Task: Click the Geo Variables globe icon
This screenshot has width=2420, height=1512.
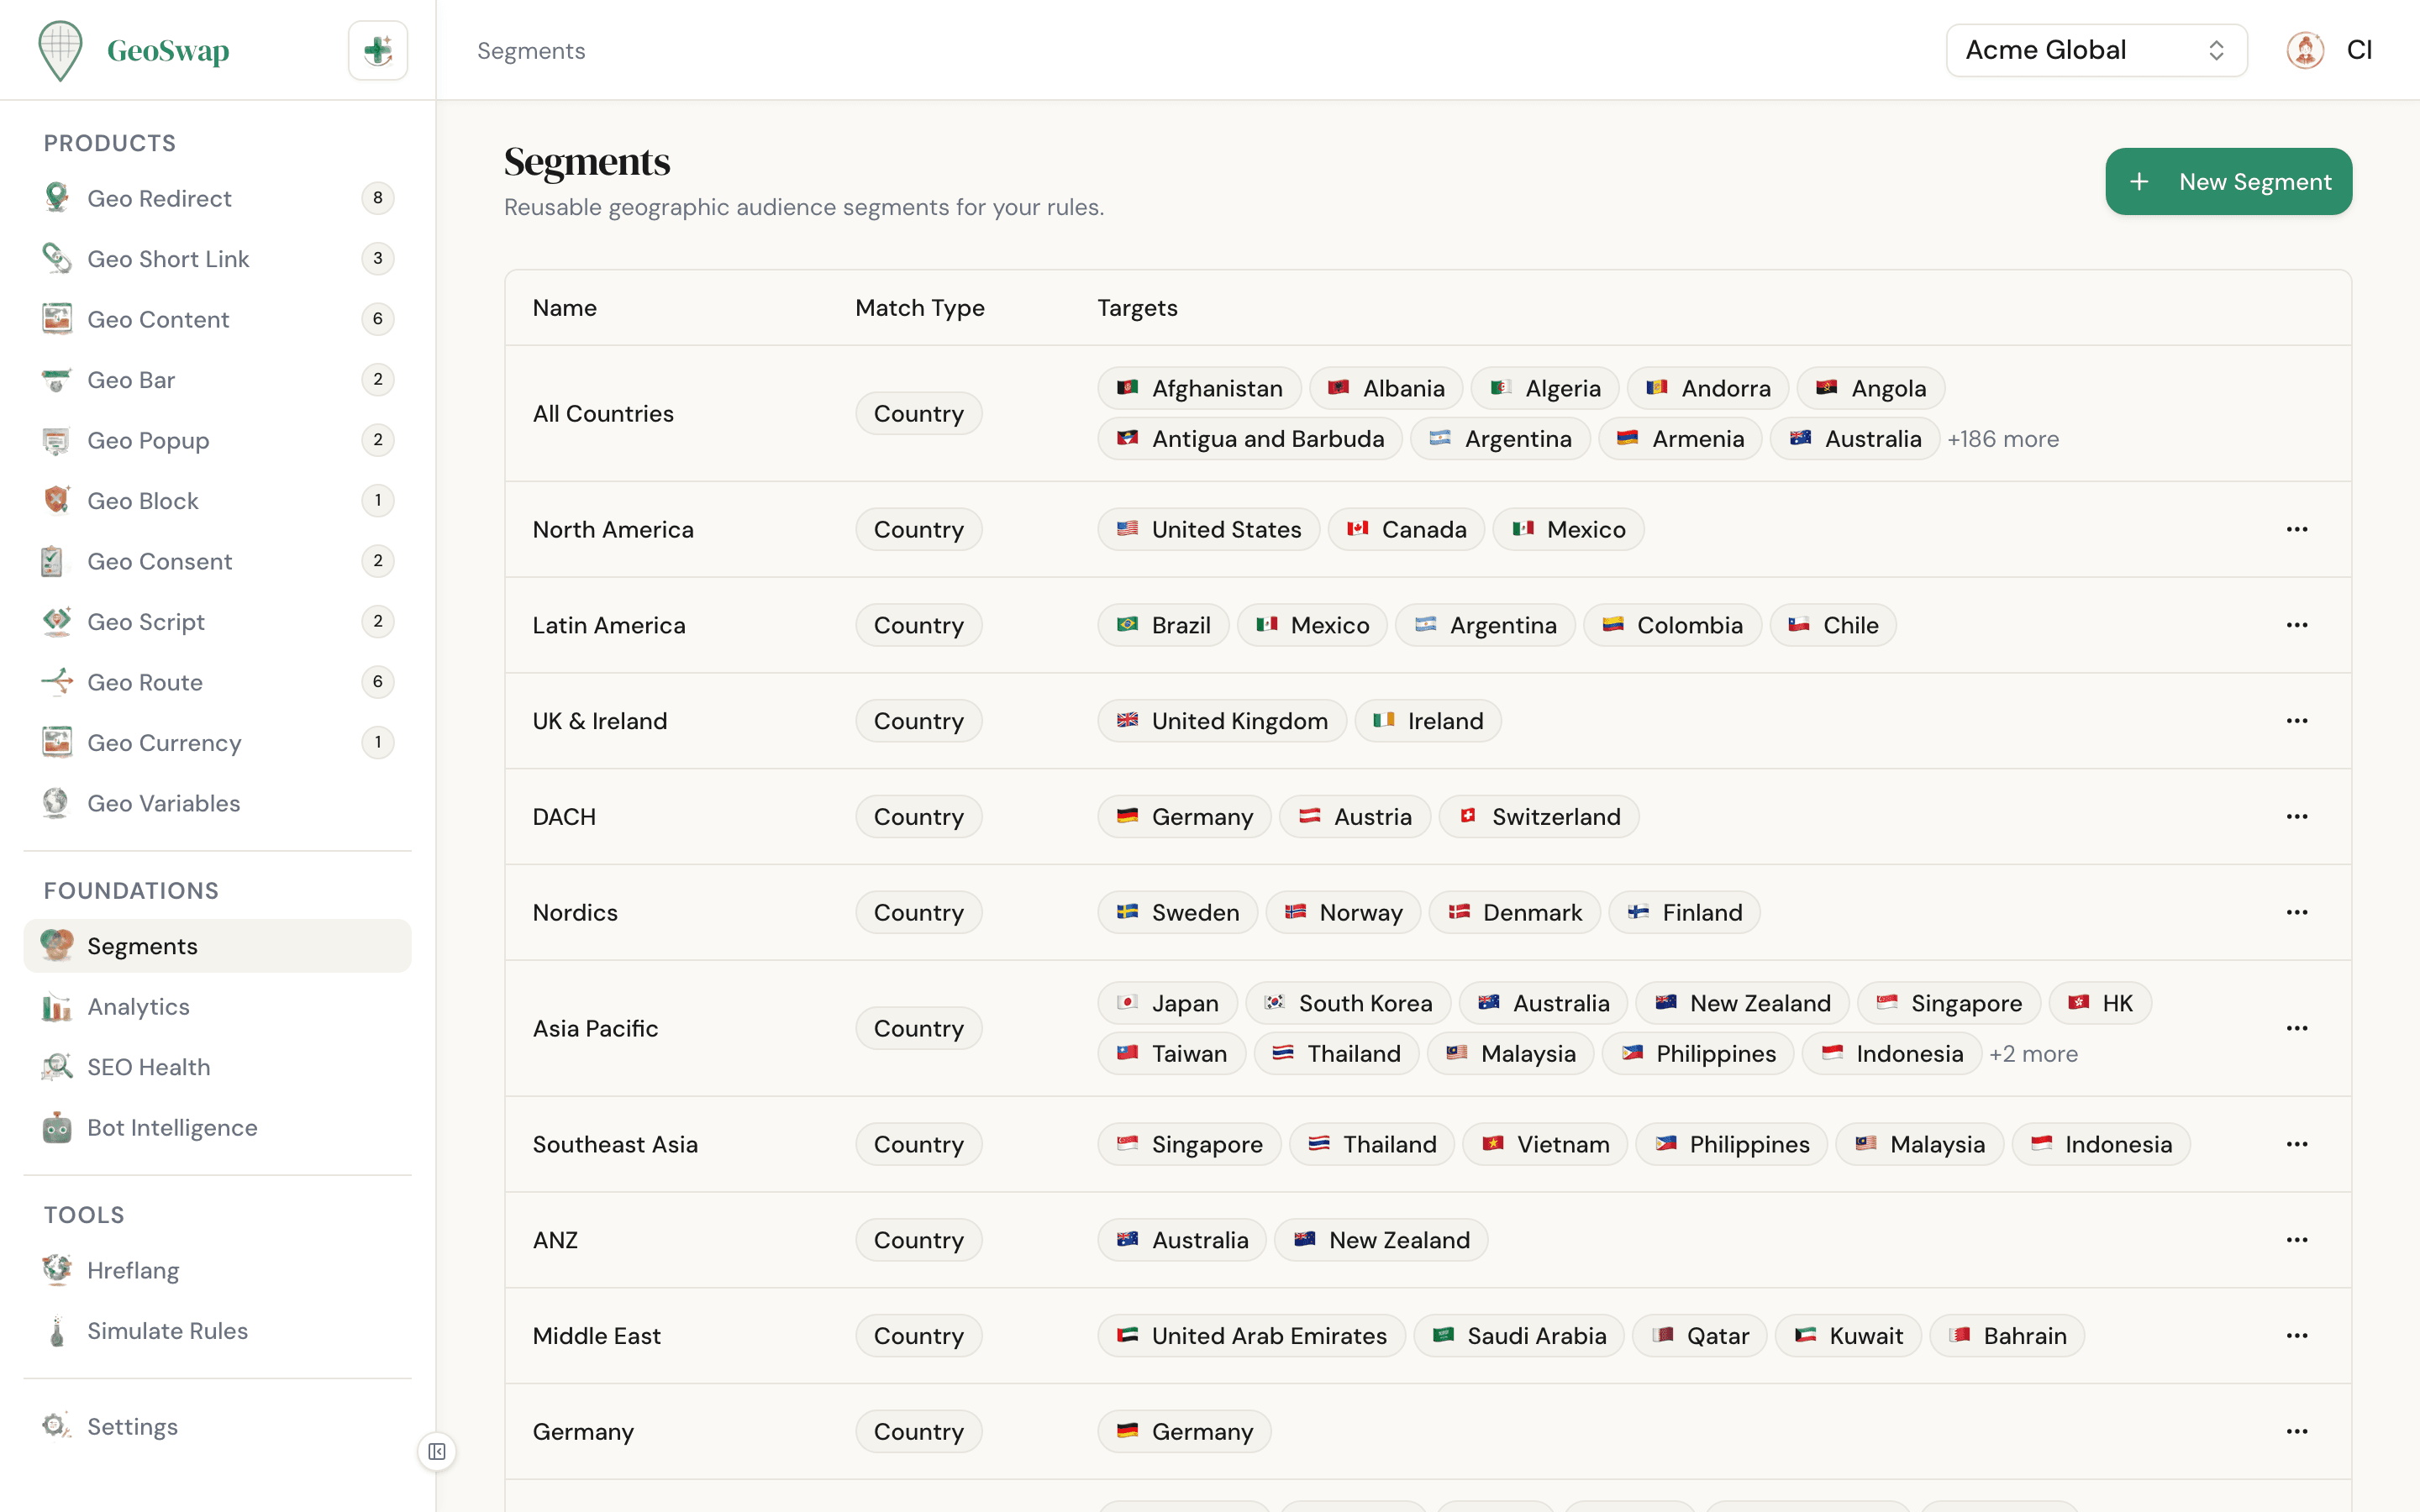Action: coord(57,802)
